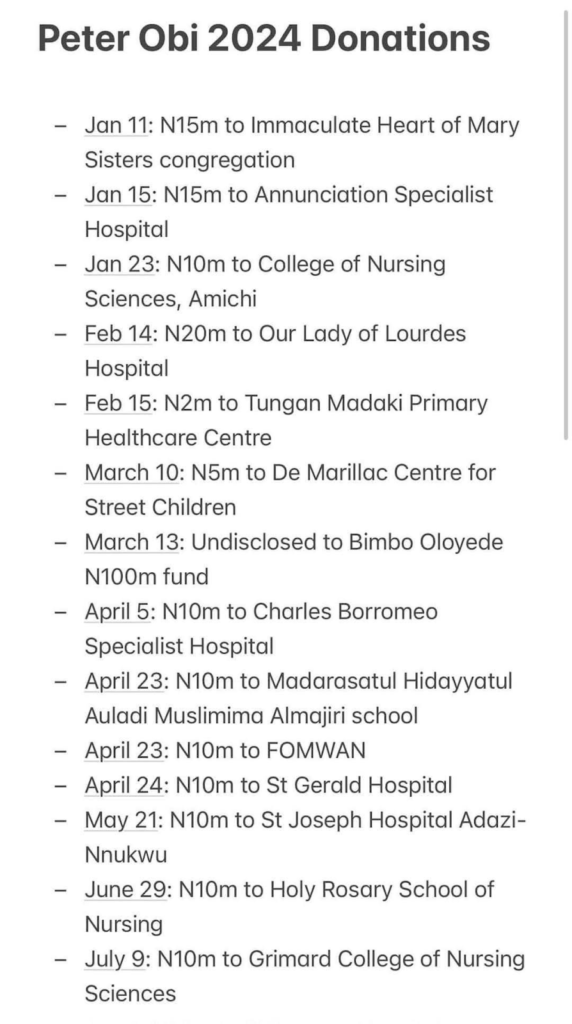Screen dimensions: 572x1024
Task: Select the Feb 14 date link
Action: click(x=121, y=333)
